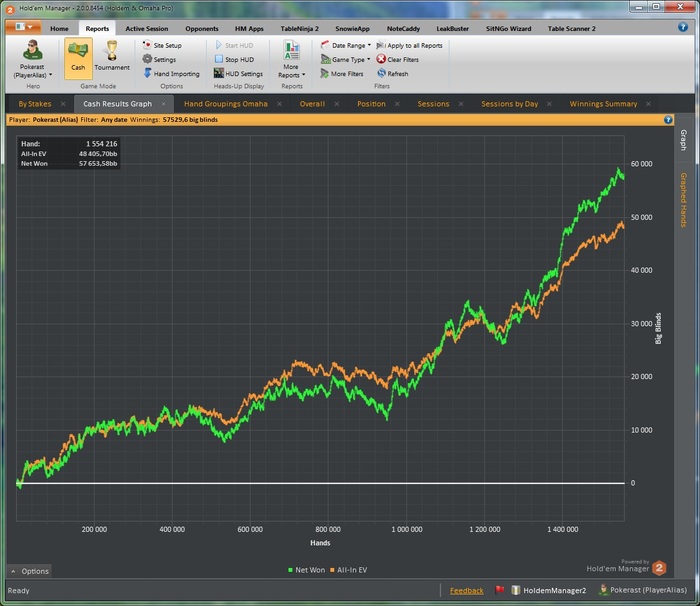Screen dimensions: 700x606
Task: Switch to Sessions by Day tab
Action: pyautogui.click(x=509, y=104)
